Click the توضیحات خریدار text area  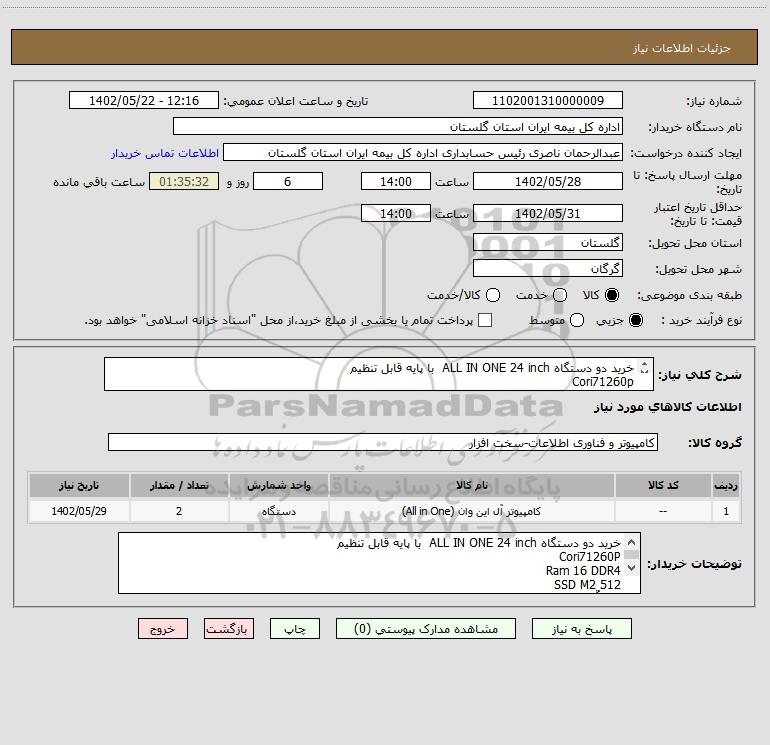(x=379, y=563)
